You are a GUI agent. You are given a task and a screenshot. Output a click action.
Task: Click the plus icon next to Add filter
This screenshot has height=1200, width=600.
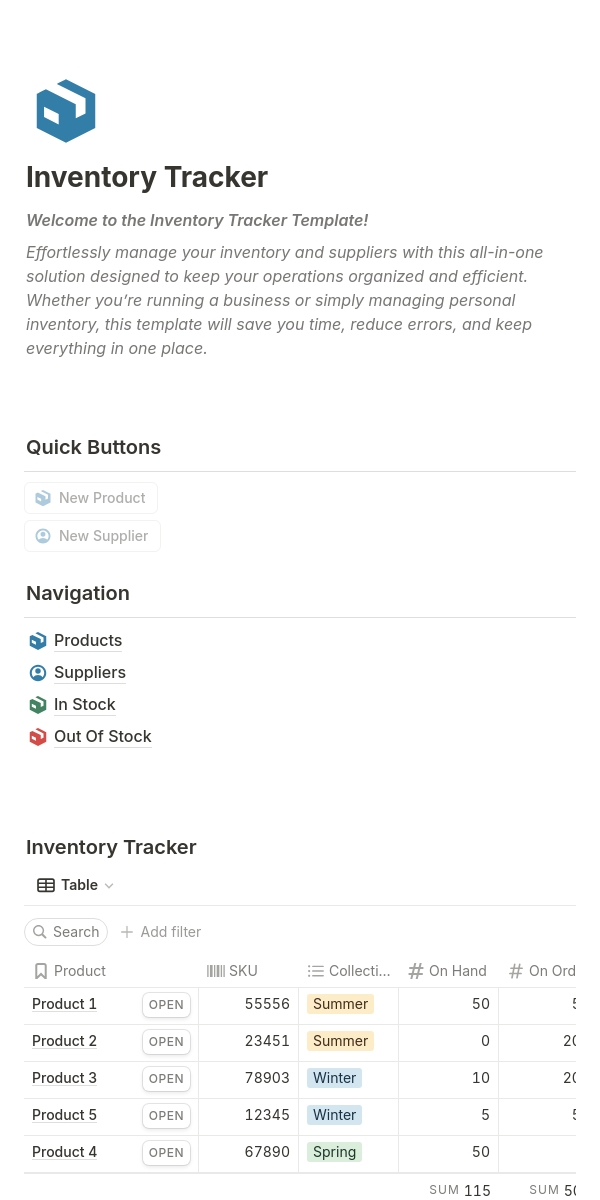127,932
